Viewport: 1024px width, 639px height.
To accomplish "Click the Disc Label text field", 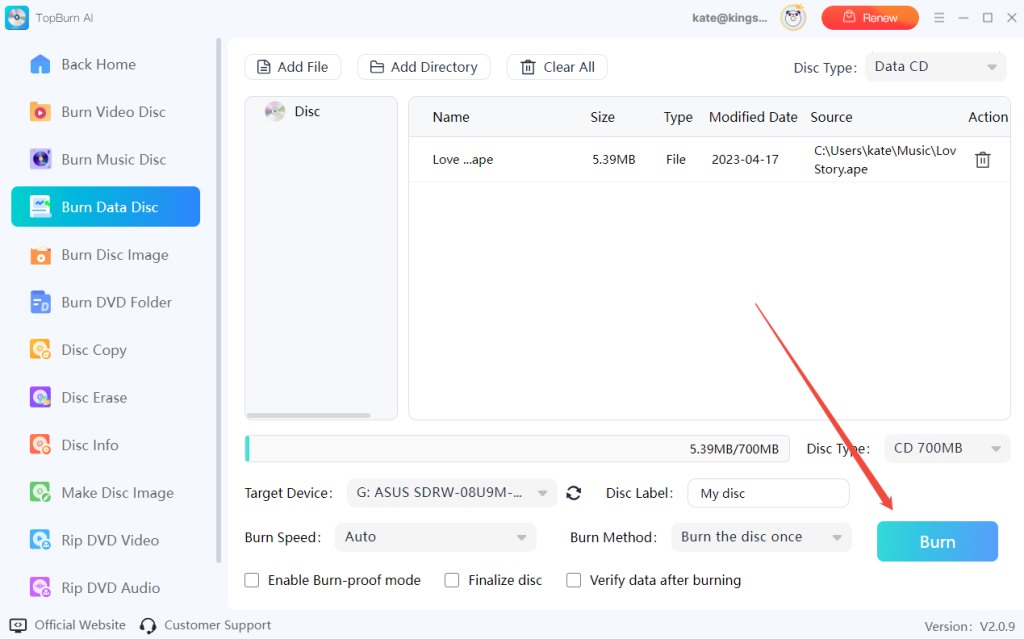I will click(767, 493).
